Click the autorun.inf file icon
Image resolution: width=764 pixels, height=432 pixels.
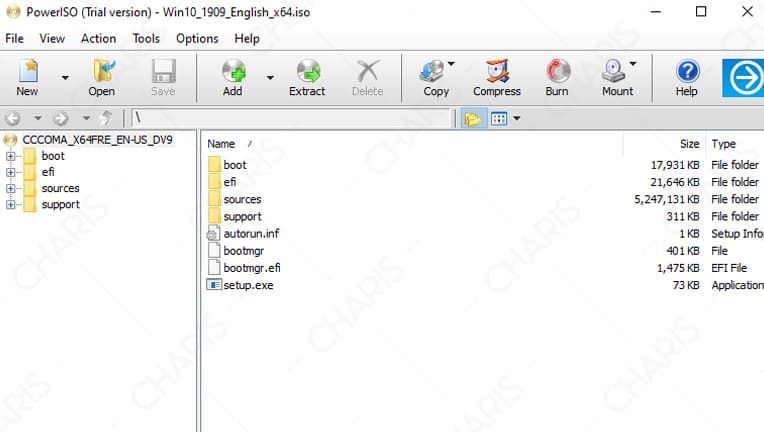click(213, 234)
